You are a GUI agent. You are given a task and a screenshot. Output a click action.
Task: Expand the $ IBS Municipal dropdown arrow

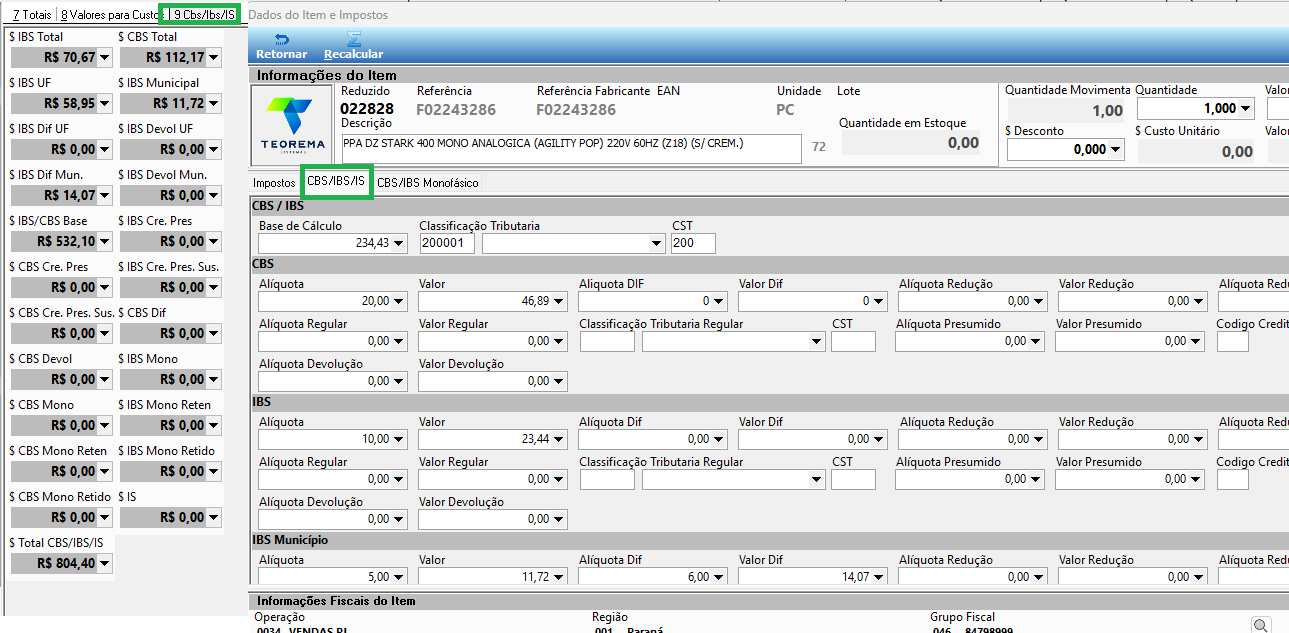[214, 104]
